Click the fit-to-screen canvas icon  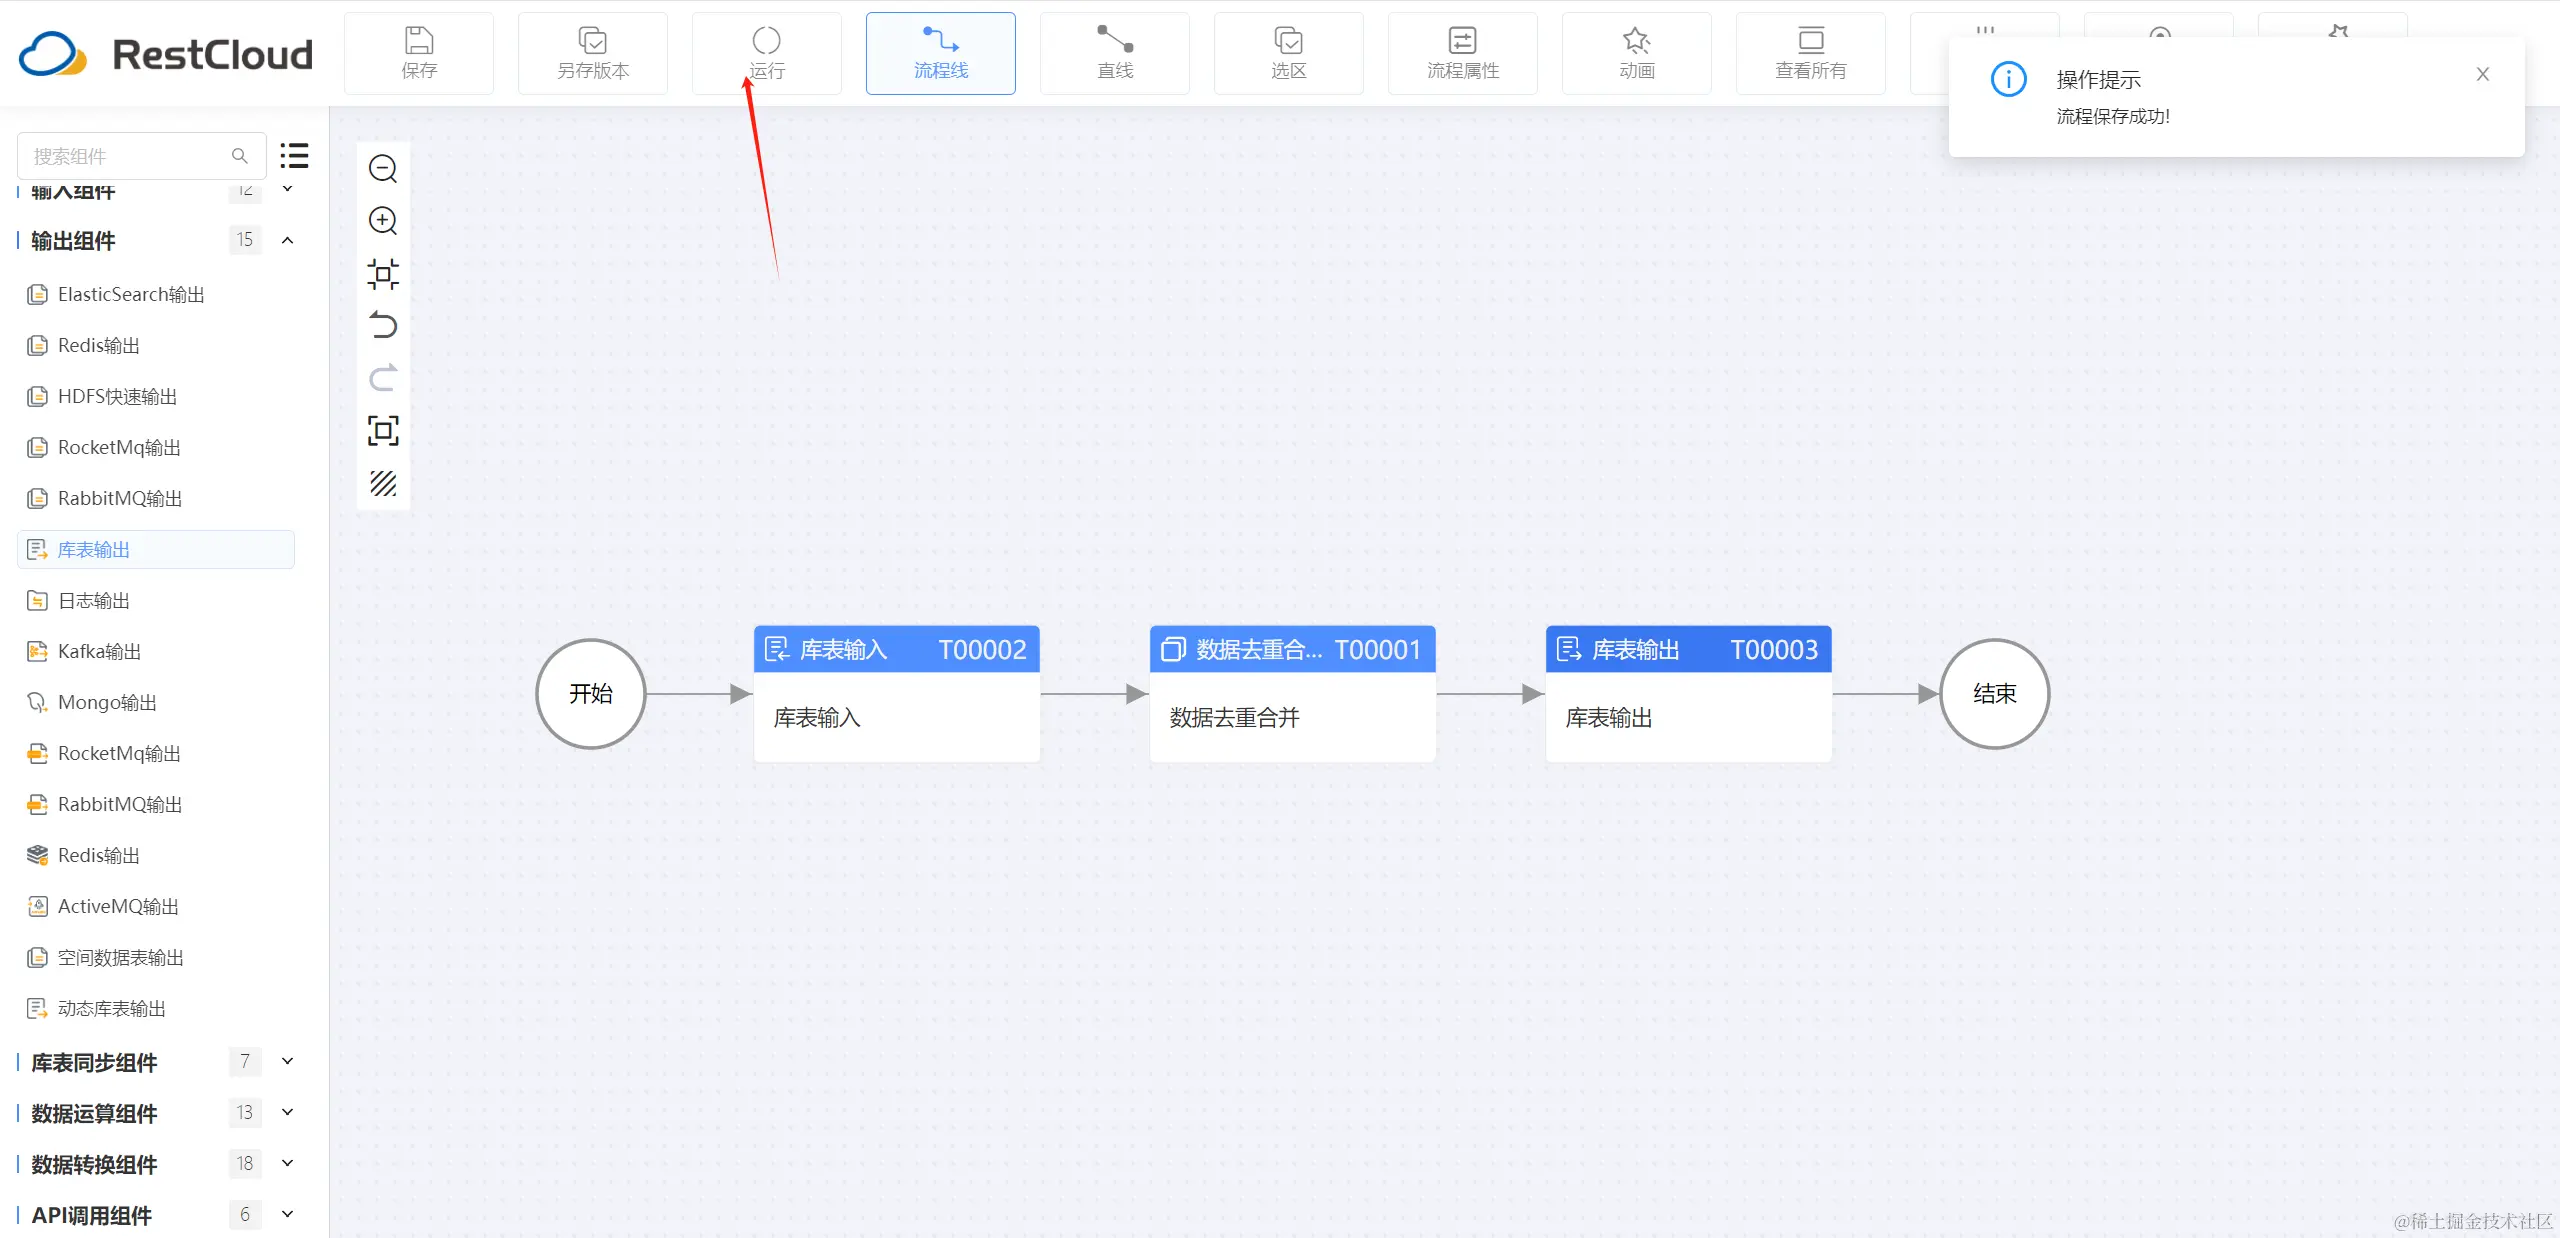[x=383, y=430]
